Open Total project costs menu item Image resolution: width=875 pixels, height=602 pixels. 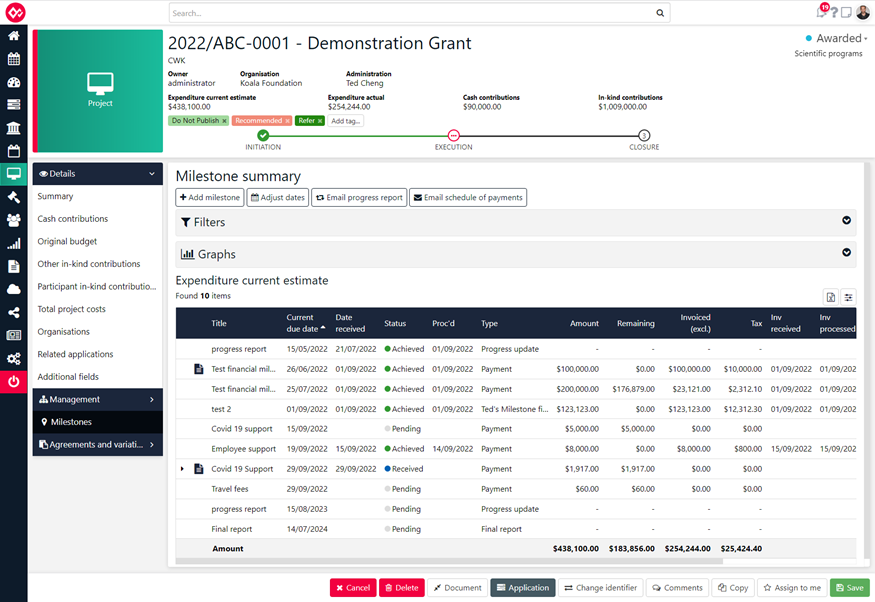click(71, 309)
